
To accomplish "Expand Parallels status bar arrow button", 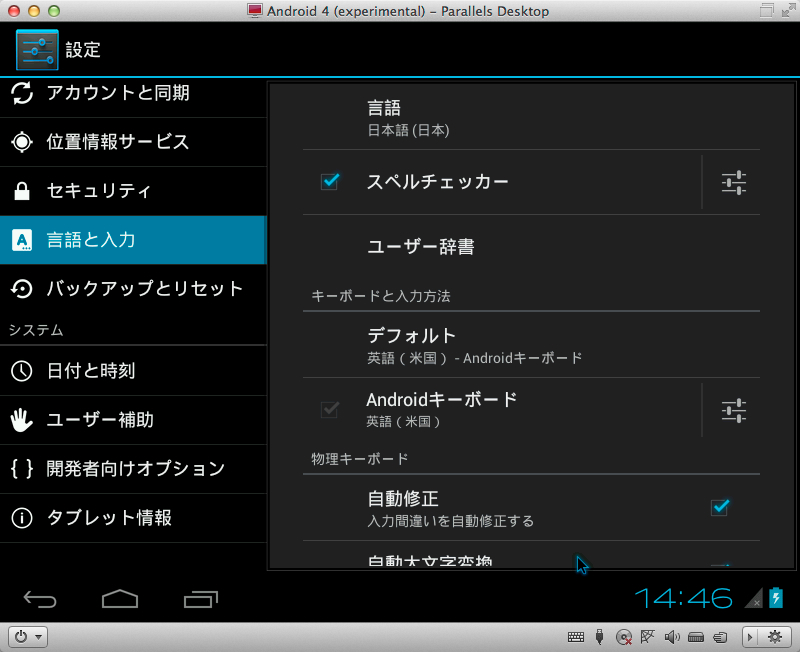I will coord(750,637).
